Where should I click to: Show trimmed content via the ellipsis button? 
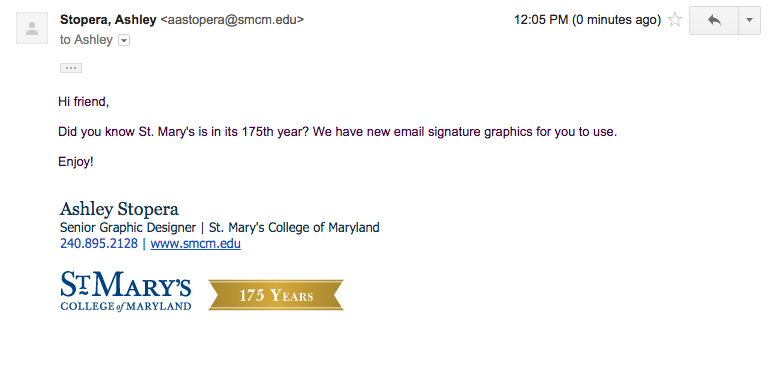(71, 68)
